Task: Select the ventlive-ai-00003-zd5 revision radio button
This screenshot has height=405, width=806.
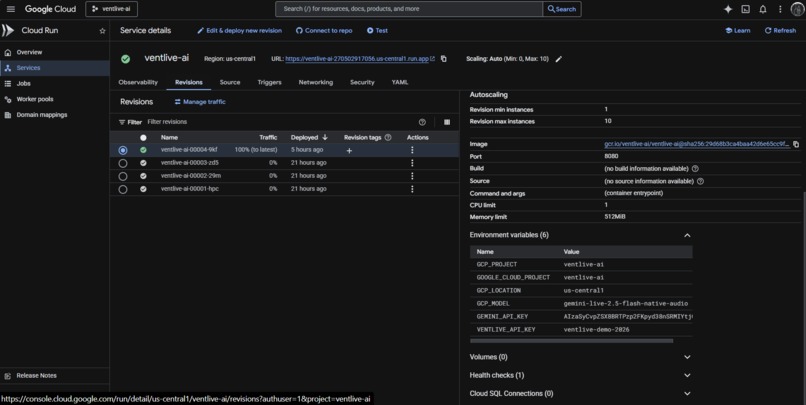Action: (123, 163)
